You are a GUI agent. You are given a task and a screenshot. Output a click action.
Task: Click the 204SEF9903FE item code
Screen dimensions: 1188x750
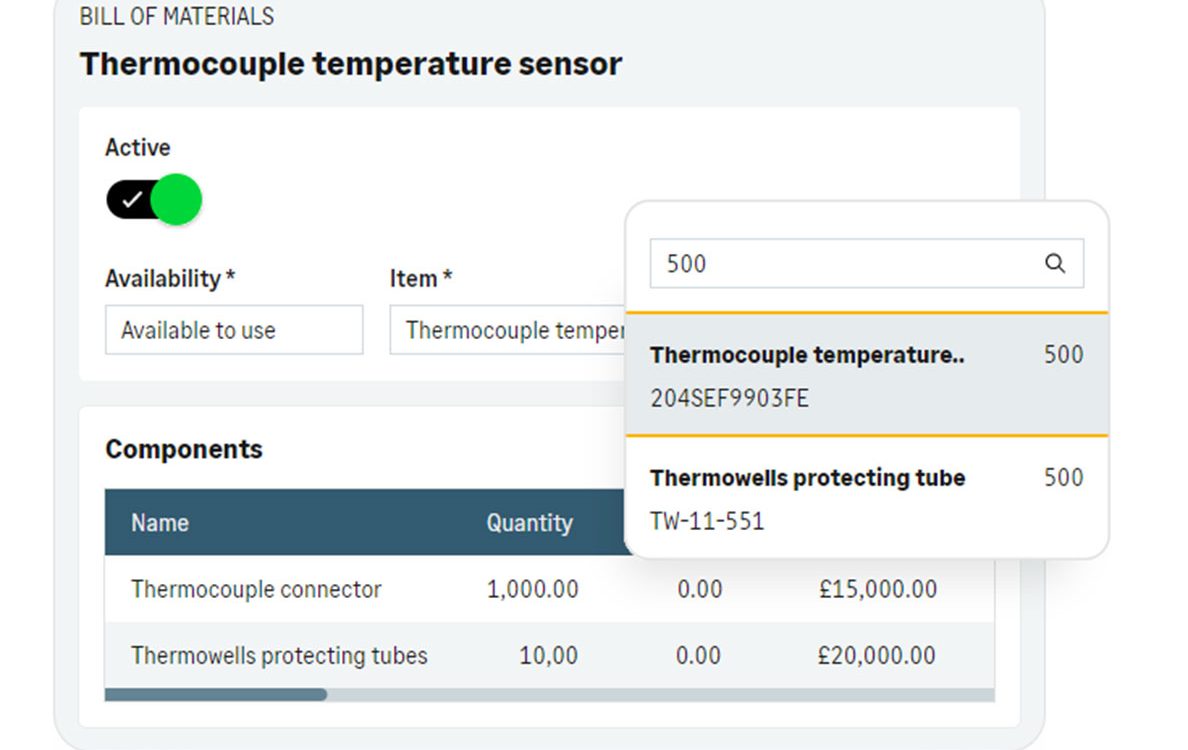coord(730,398)
